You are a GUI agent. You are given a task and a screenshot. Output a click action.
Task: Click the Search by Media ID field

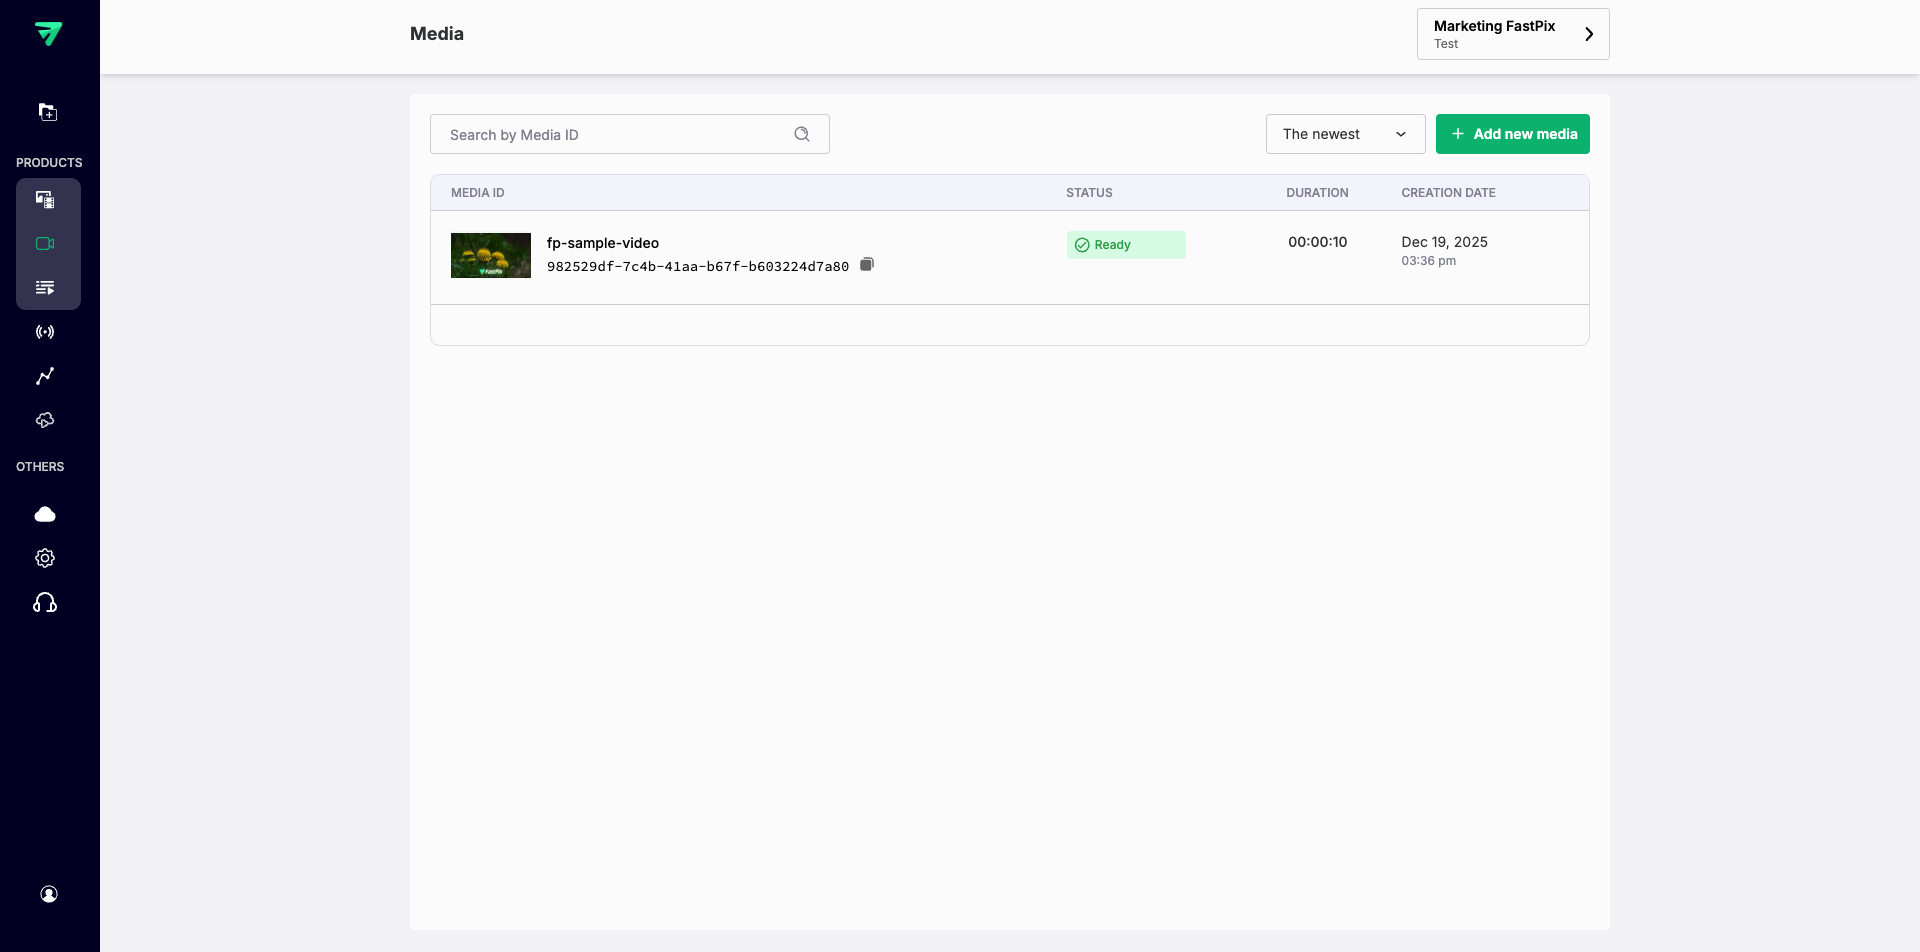[x=610, y=134]
